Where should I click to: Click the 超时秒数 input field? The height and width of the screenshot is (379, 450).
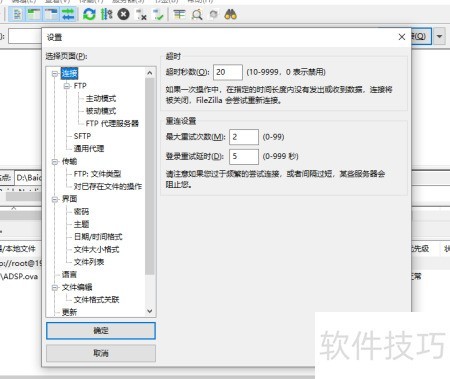[228, 72]
